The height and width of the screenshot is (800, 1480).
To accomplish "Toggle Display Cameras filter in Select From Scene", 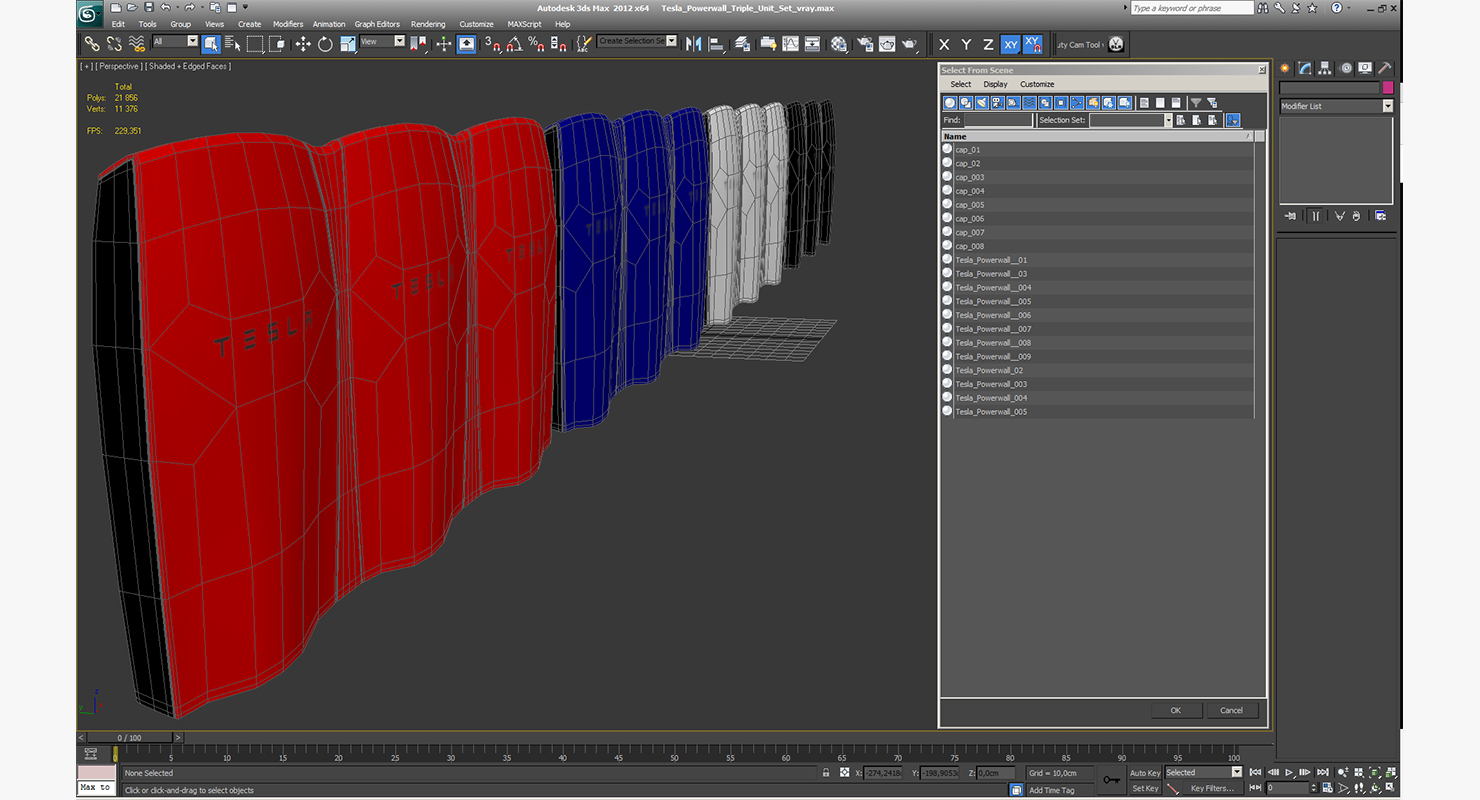I will 998,103.
